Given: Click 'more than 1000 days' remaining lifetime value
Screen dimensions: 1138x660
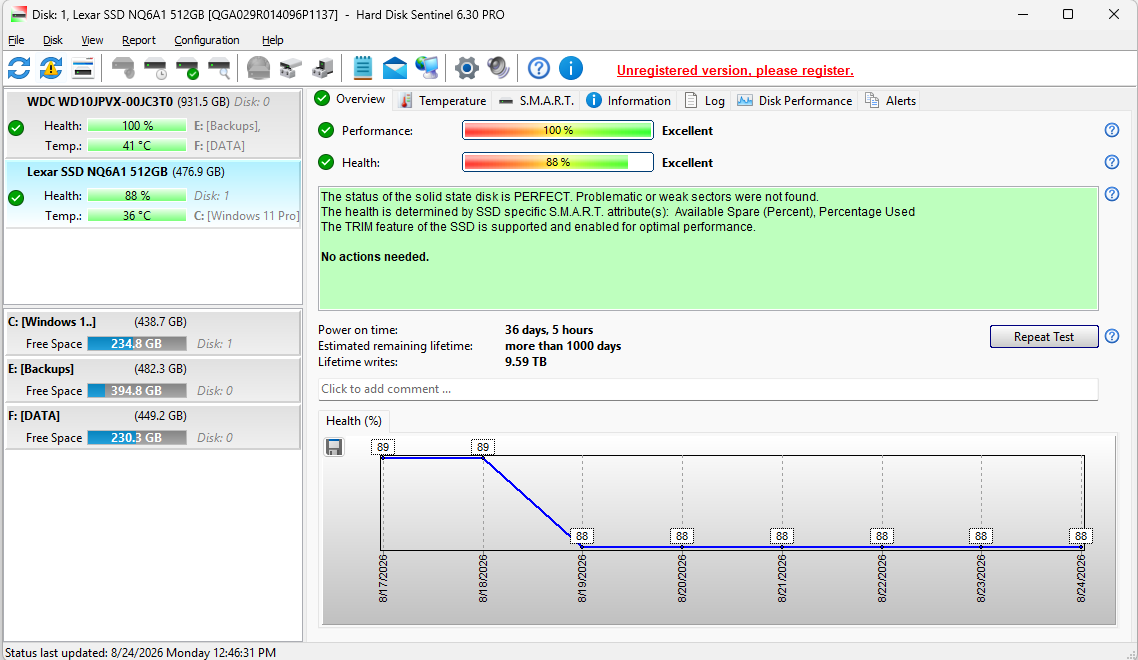Looking at the screenshot, I should pos(563,346).
